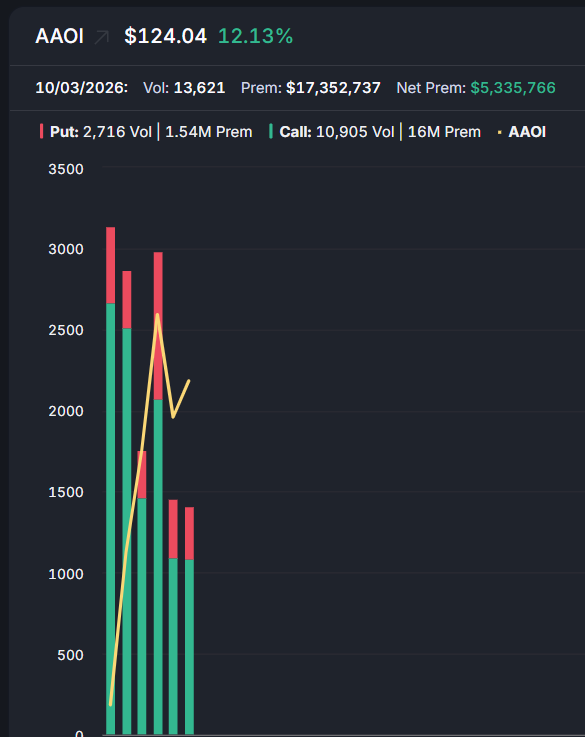585x737 pixels.
Task: Toggle the Call series legend
Action: point(375,132)
